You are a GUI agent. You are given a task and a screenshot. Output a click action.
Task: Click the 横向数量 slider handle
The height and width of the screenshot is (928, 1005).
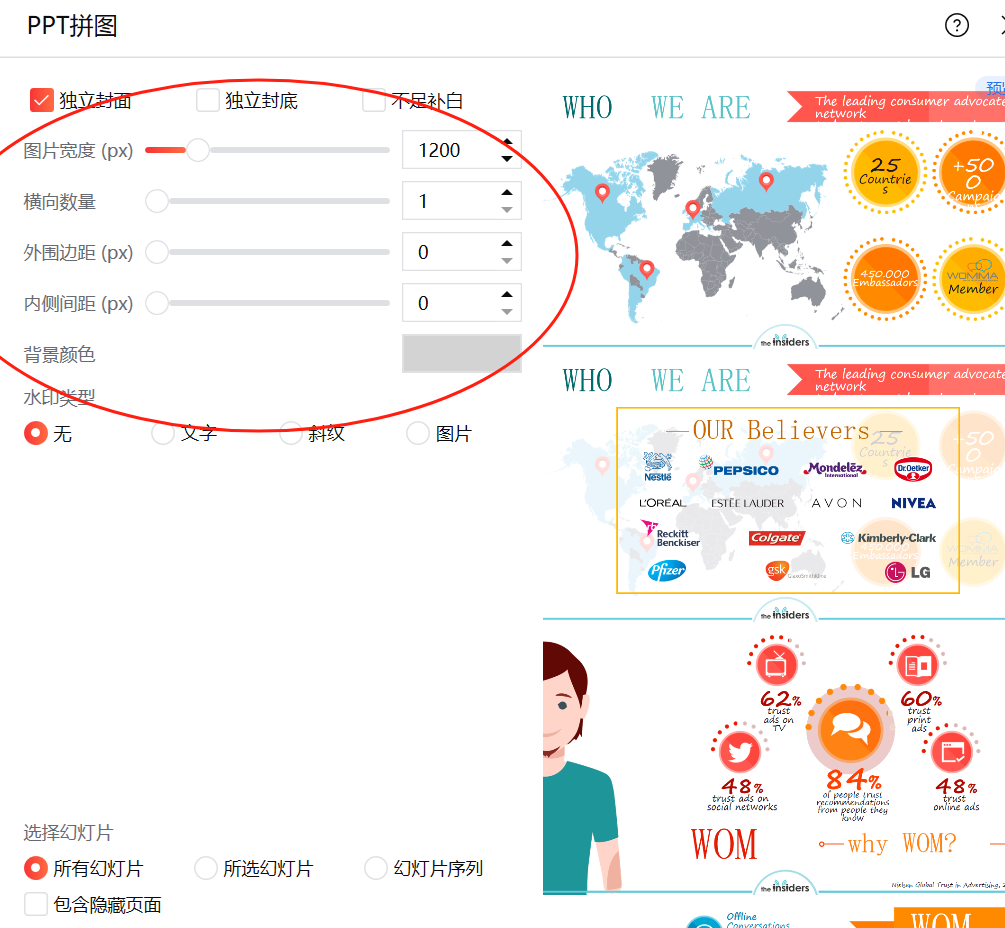pyautogui.click(x=157, y=201)
